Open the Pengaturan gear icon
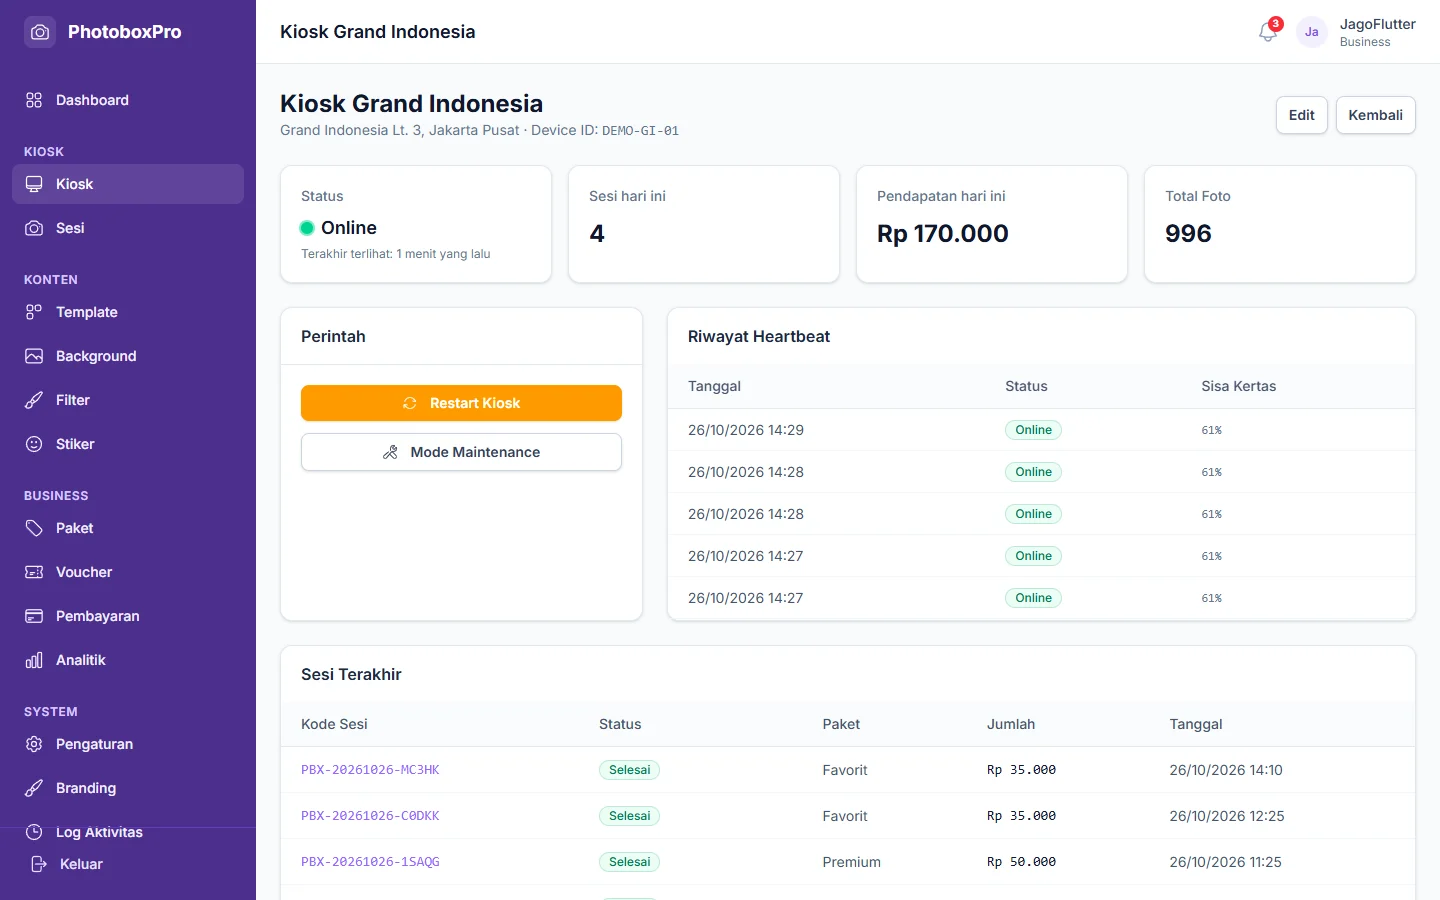Image resolution: width=1440 pixels, height=900 pixels. point(34,744)
